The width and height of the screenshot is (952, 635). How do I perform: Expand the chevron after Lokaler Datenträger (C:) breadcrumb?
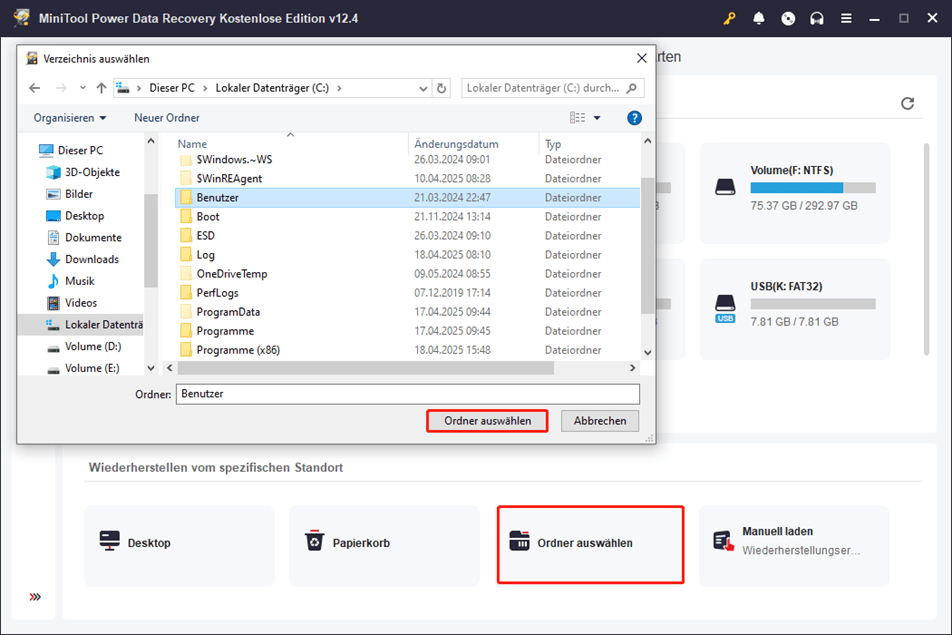pos(339,88)
